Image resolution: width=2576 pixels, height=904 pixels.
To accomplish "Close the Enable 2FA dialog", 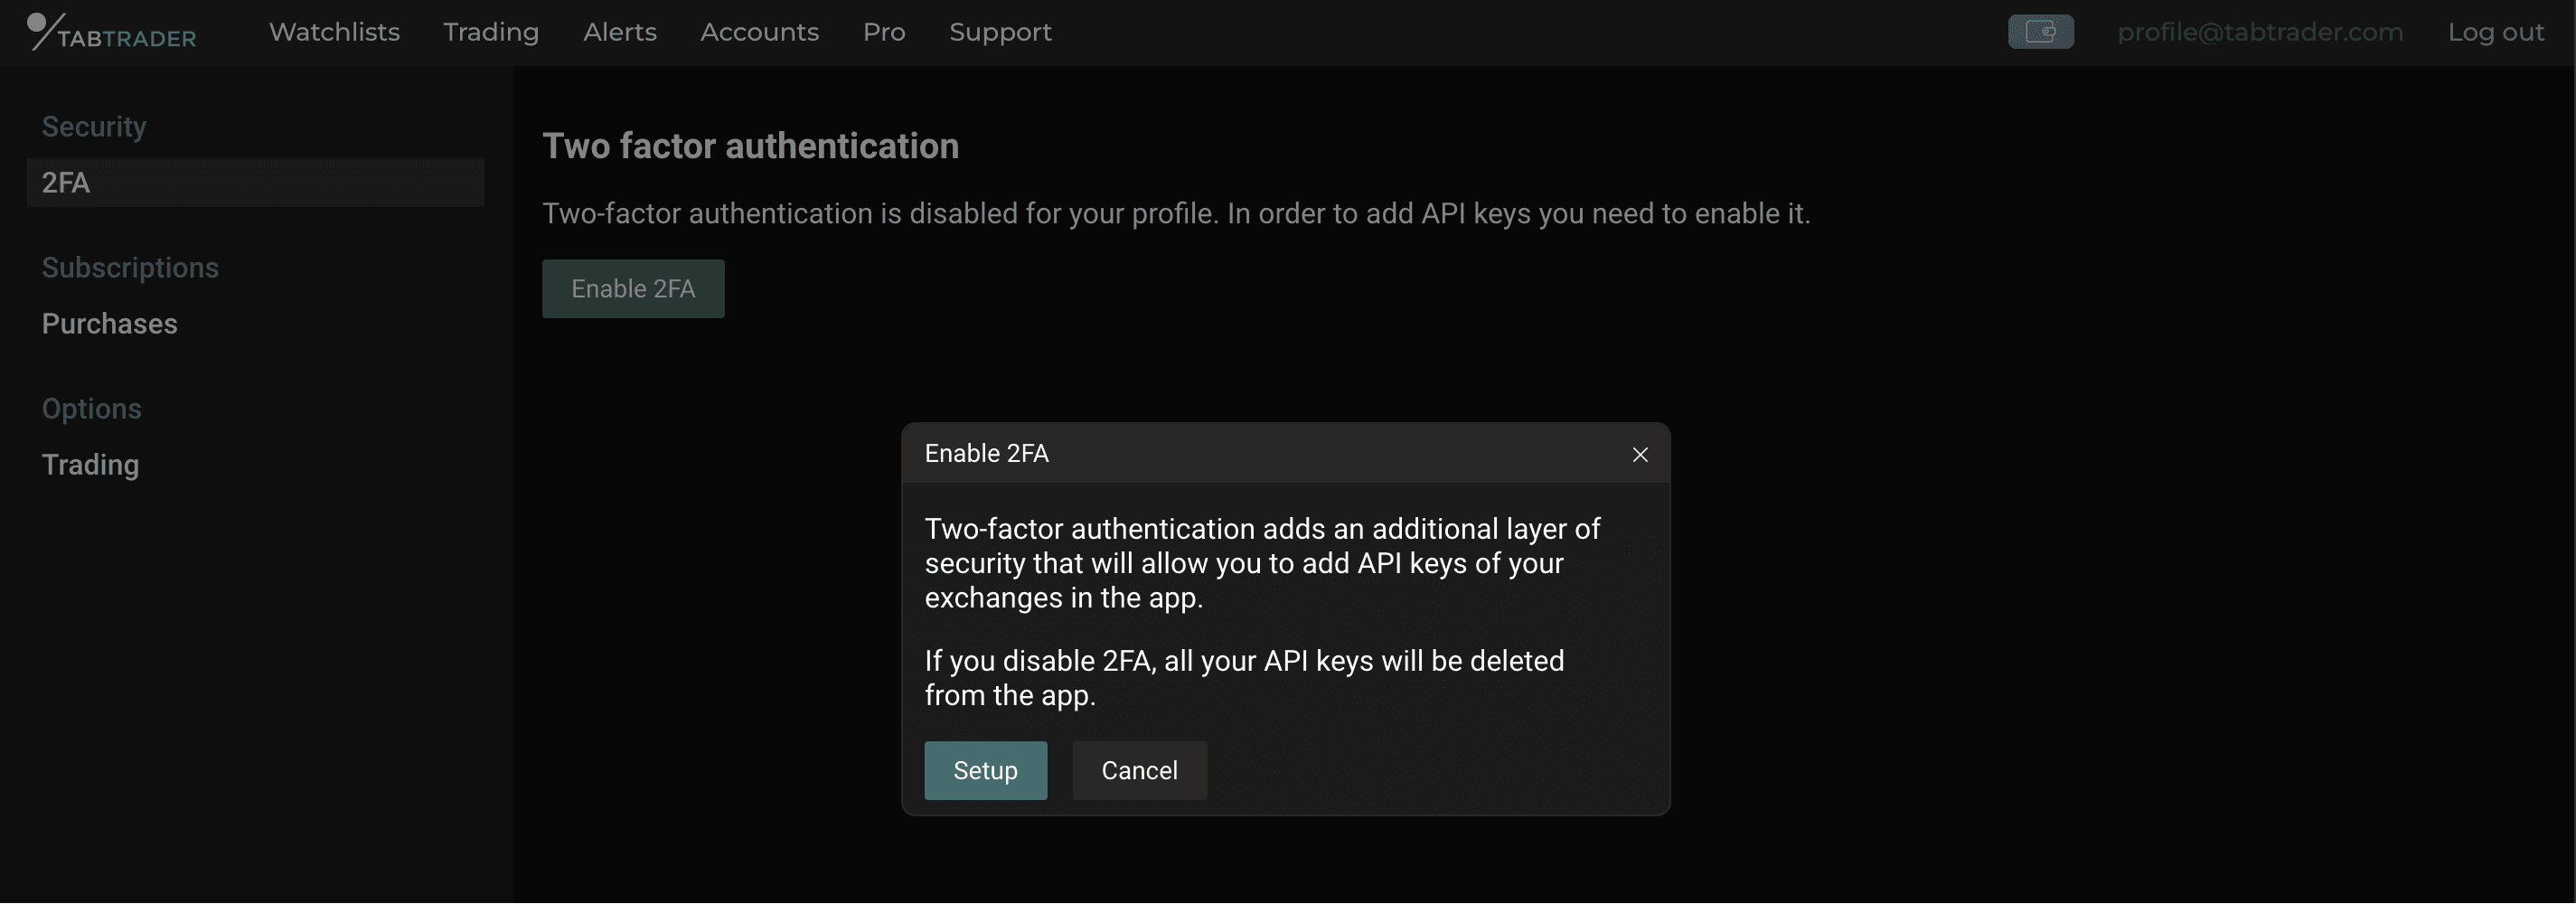I will pyautogui.click(x=1640, y=455).
